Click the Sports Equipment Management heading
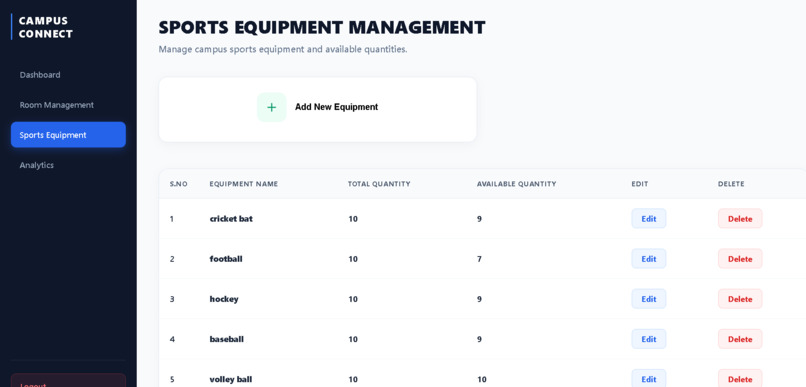The width and height of the screenshot is (806, 387). coord(322,27)
